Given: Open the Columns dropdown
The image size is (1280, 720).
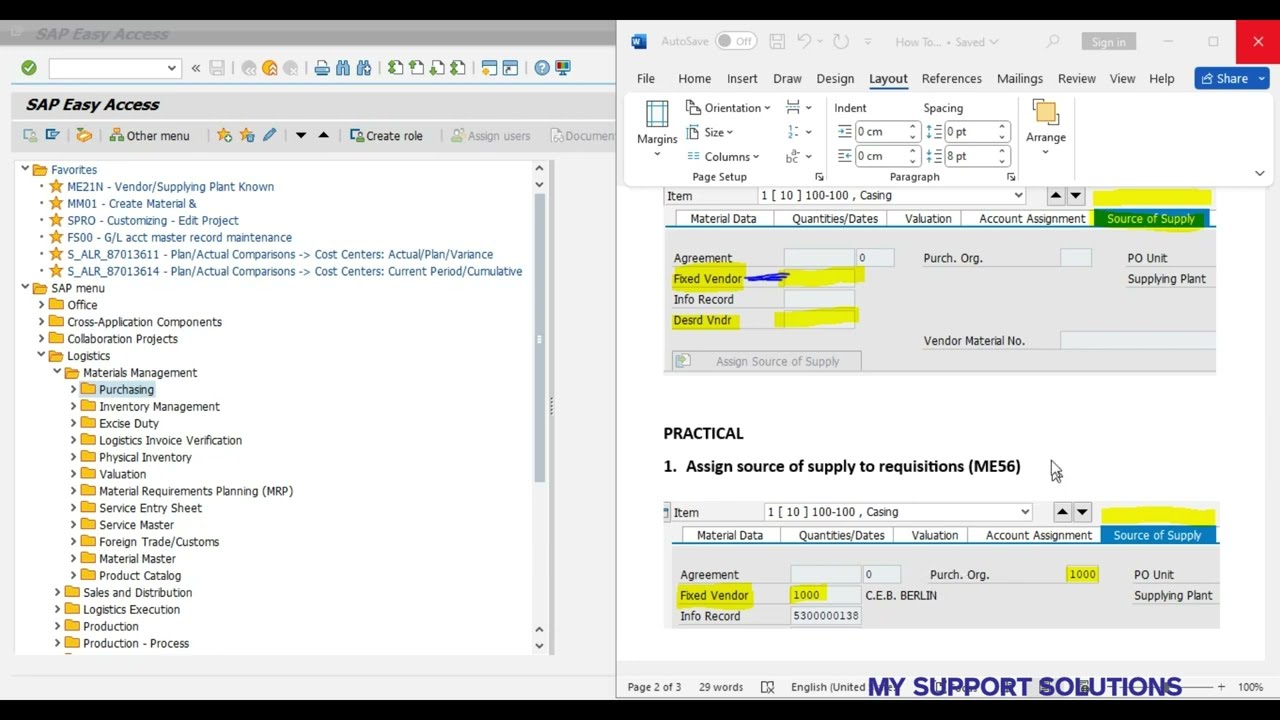Looking at the screenshot, I should [723, 156].
